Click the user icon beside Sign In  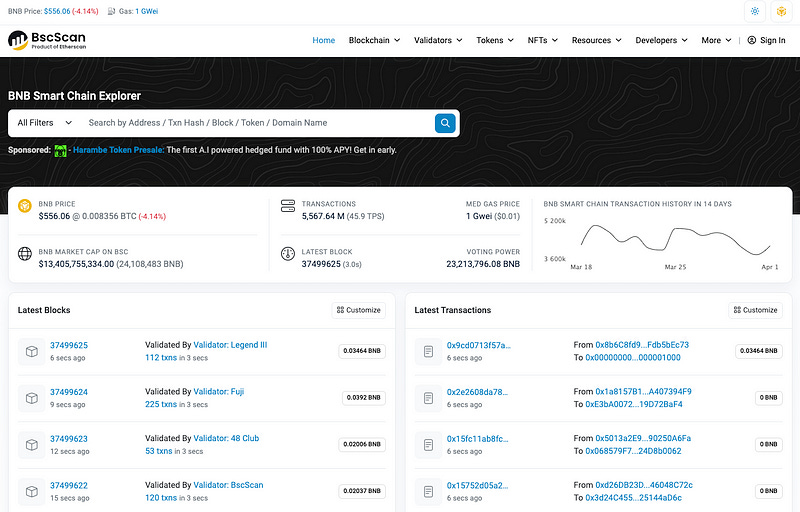752,40
